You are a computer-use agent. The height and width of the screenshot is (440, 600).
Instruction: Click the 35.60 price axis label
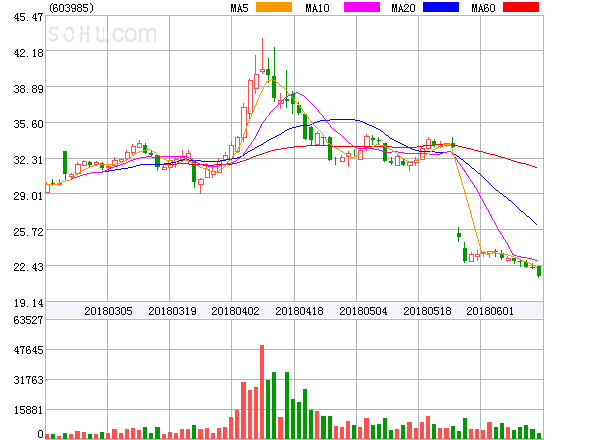(28, 124)
